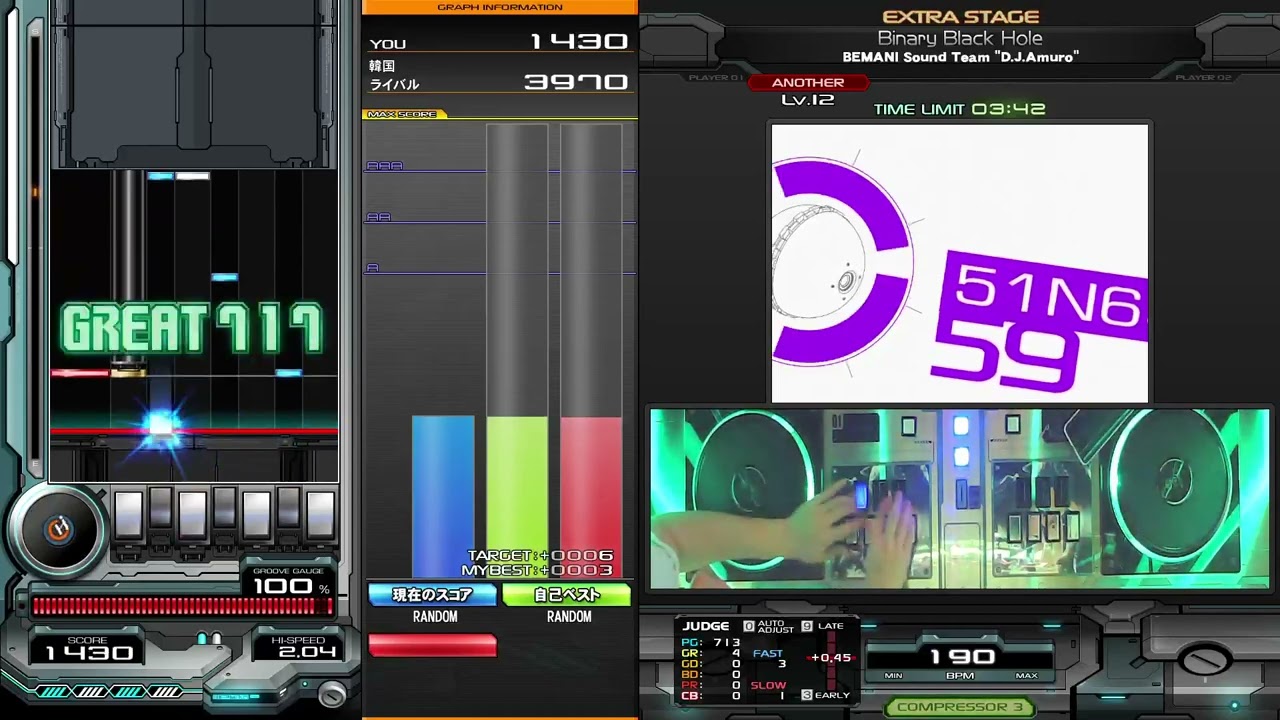Click the HI-SPEED 2.04 readout
This screenshot has height=720, width=1280.
tap(299, 647)
